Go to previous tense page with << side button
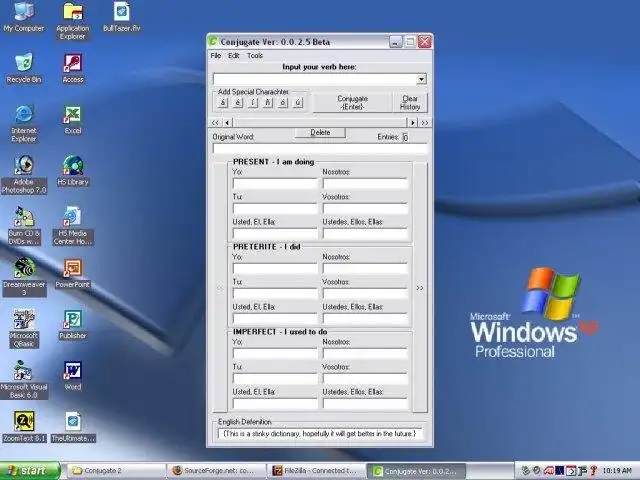The height and width of the screenshot is (480, 640). coord(220,288)
